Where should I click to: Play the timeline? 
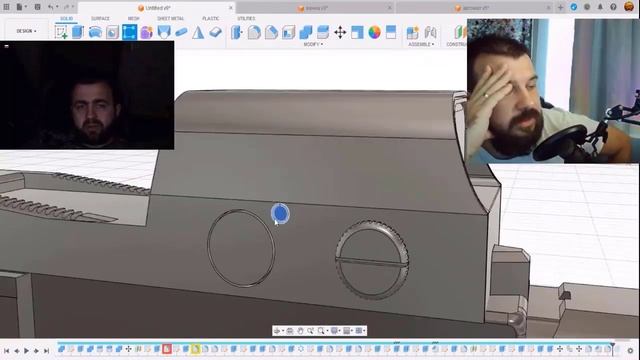point(26,351)
